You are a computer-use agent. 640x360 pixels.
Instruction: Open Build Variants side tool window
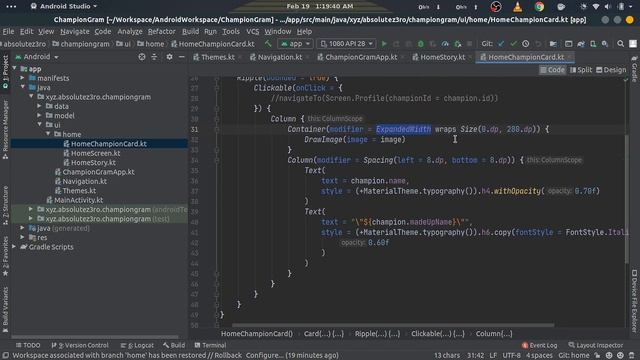[5, 309]
